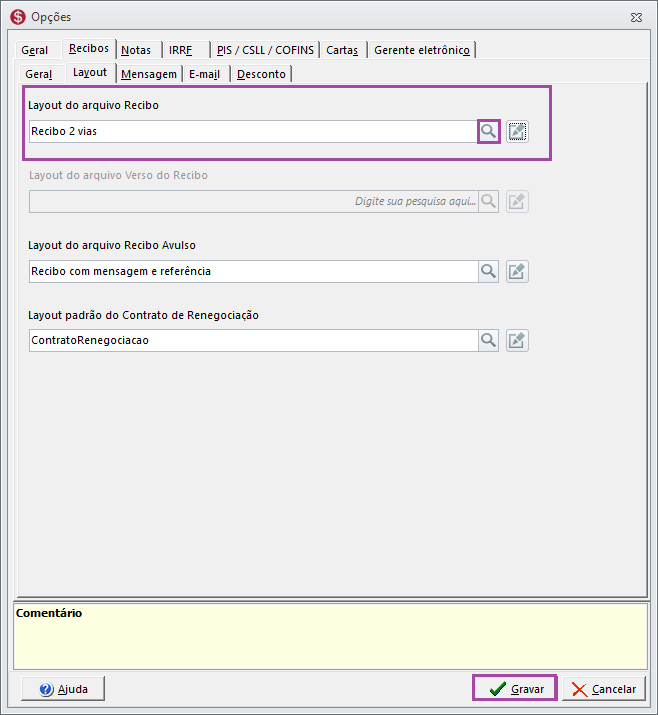Click the Gravar button to save
Image resolution: width=658 pixels, height=715 pixels.
(515, 688)
